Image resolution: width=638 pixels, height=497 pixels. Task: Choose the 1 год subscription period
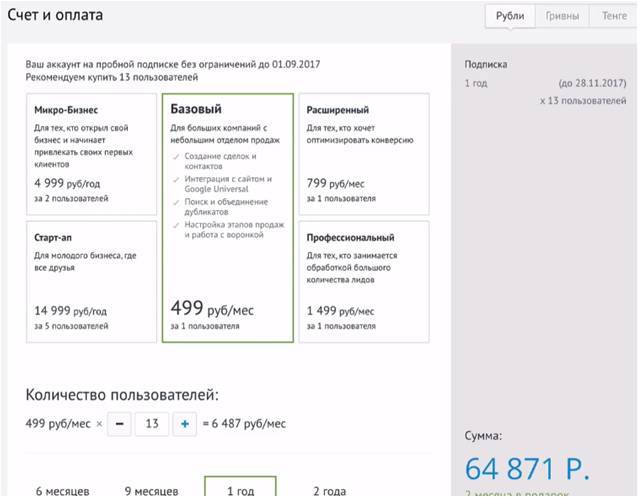click(x=240, y=489)
